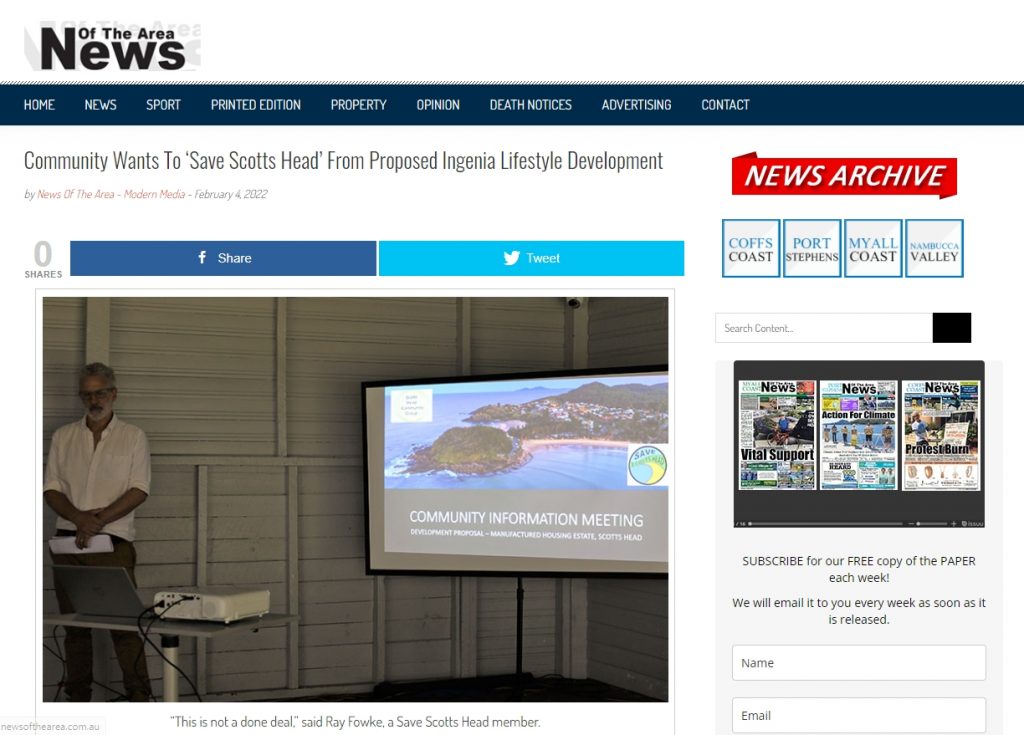Open the Vital Support newspaper cover
1024x735 pixels.
pos(777,435)
